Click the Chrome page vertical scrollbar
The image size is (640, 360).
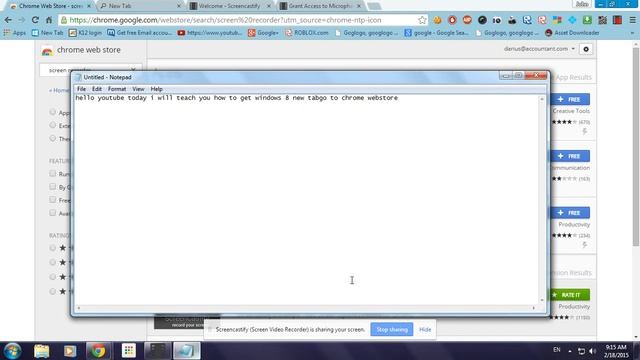point(636,147)
